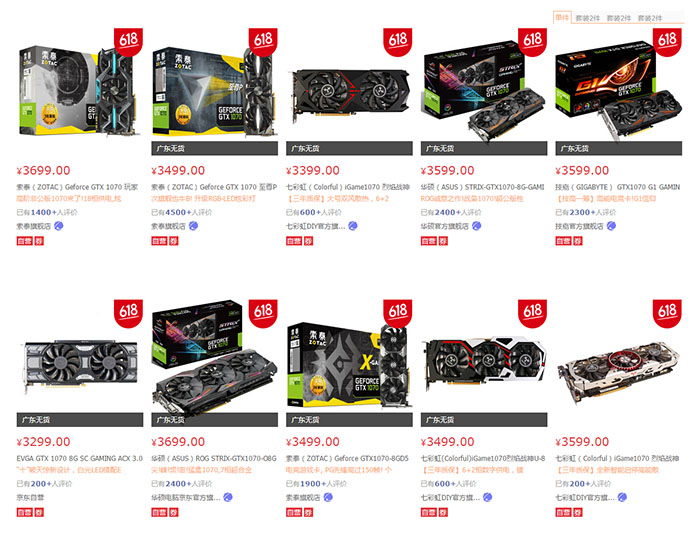Visit the 七彩虹DIY官方旗舰店 shop under ¥3399 listing

[x=316, y=226]
